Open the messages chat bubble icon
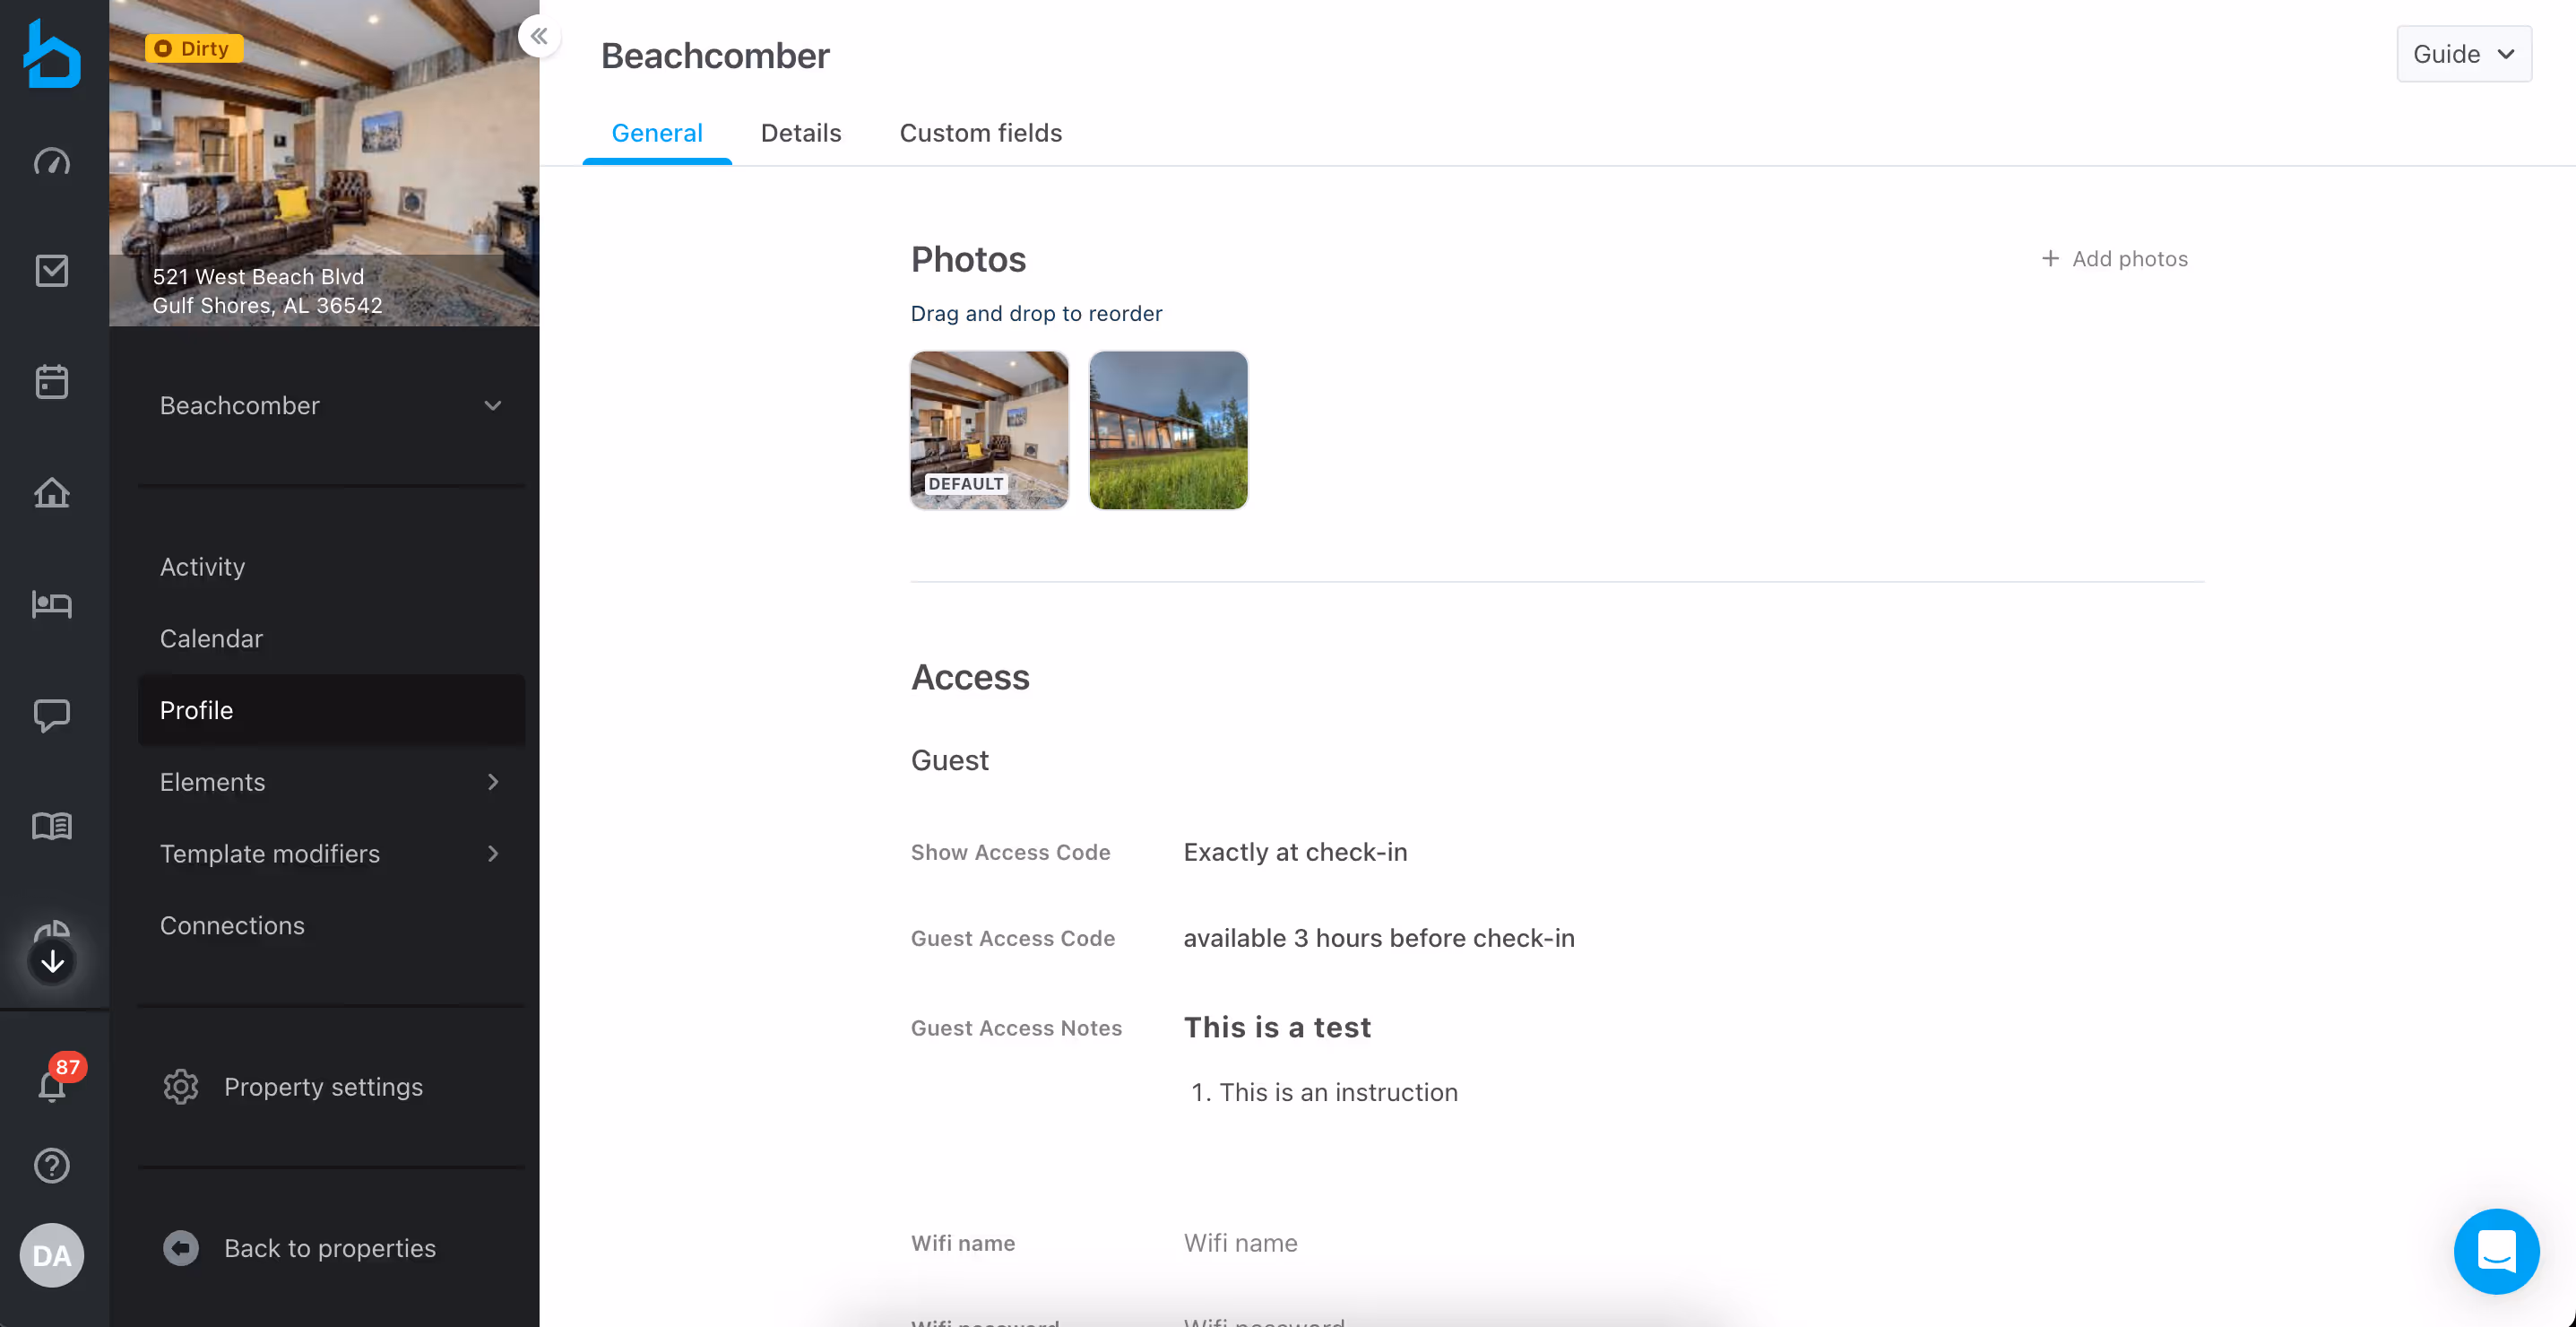This screenshot has height=1327, width=2576. (x=52, y=714)
